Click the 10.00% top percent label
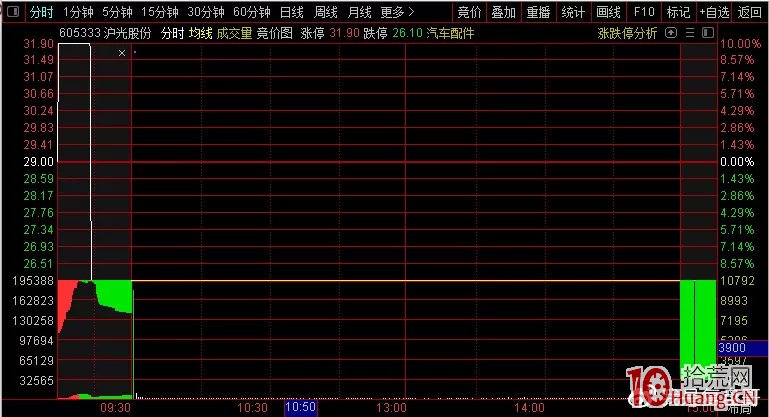 coord(740,44)
